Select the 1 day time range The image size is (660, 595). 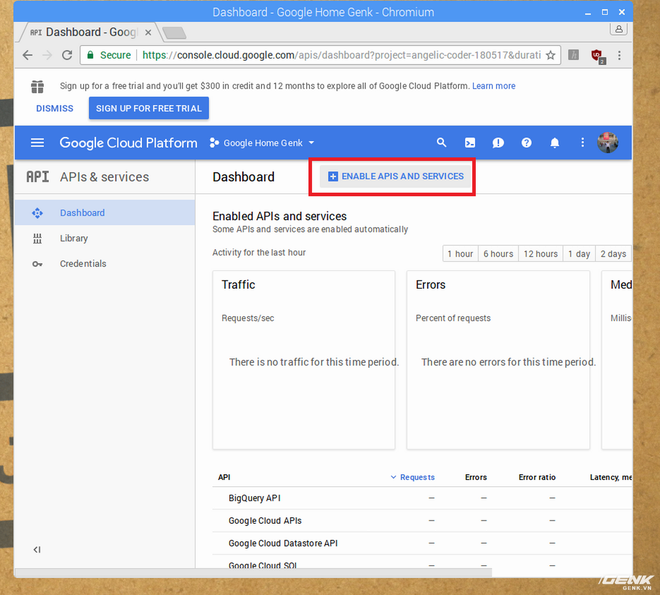579,254
